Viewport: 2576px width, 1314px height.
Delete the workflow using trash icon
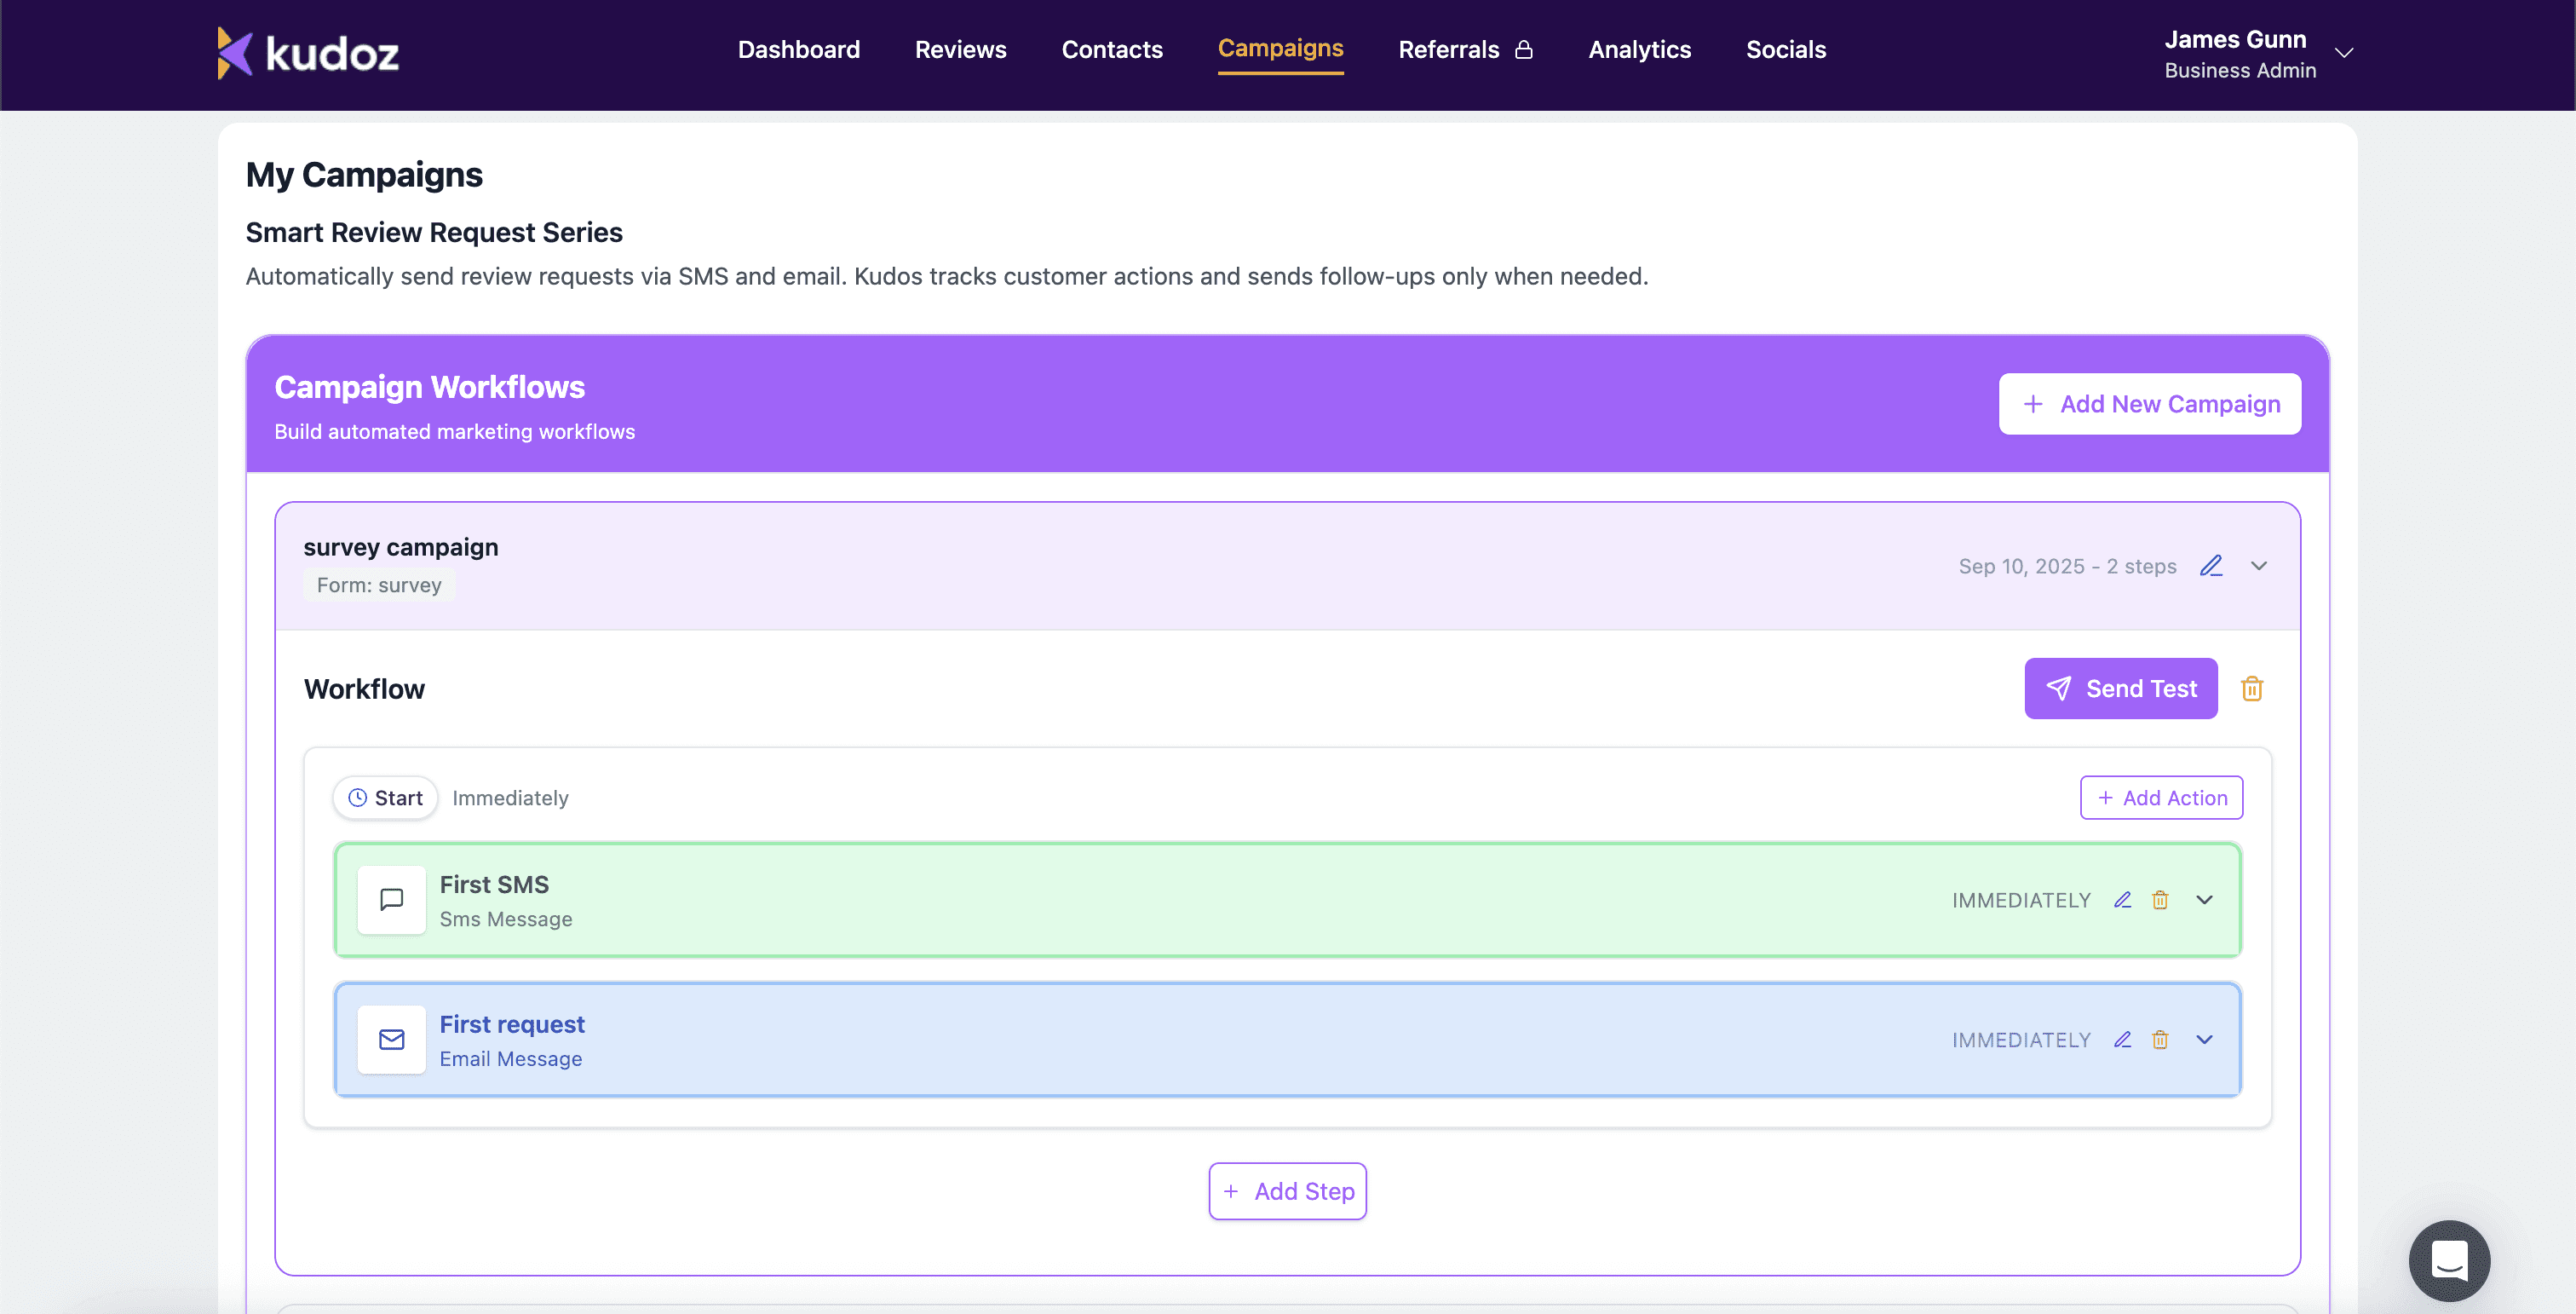tap(2252, 688)
